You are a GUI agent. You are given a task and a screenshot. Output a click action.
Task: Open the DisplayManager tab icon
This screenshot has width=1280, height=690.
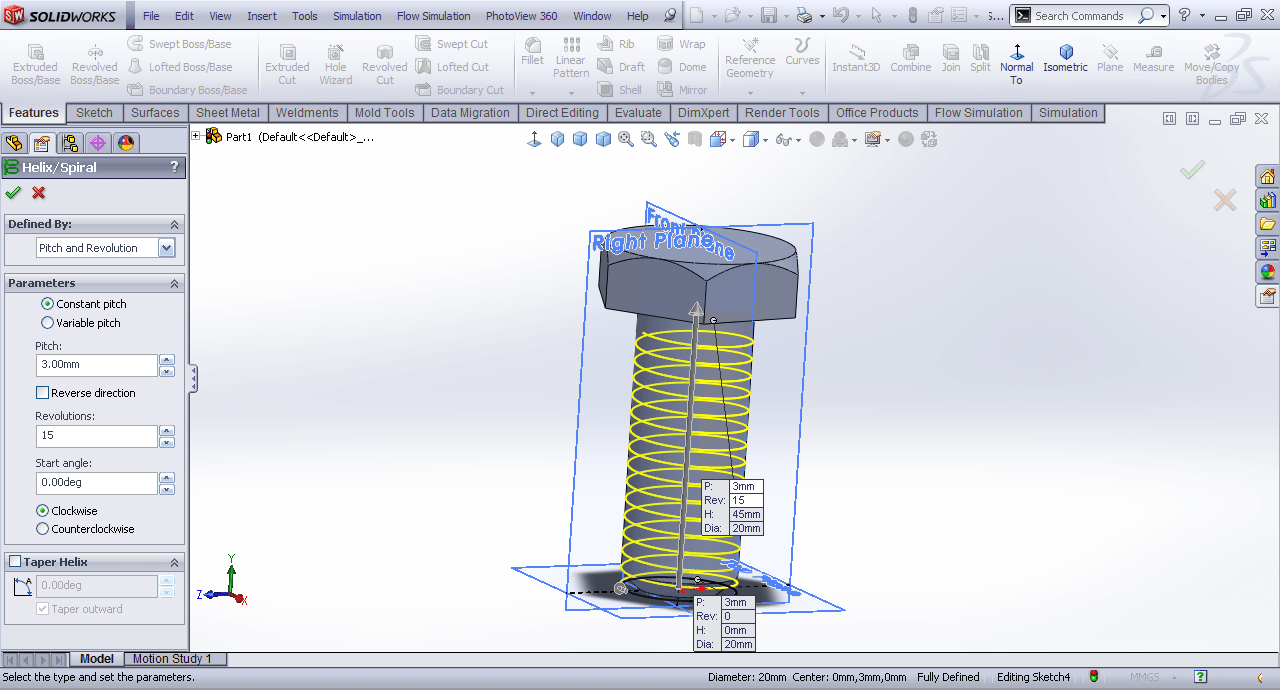point(125,143)
